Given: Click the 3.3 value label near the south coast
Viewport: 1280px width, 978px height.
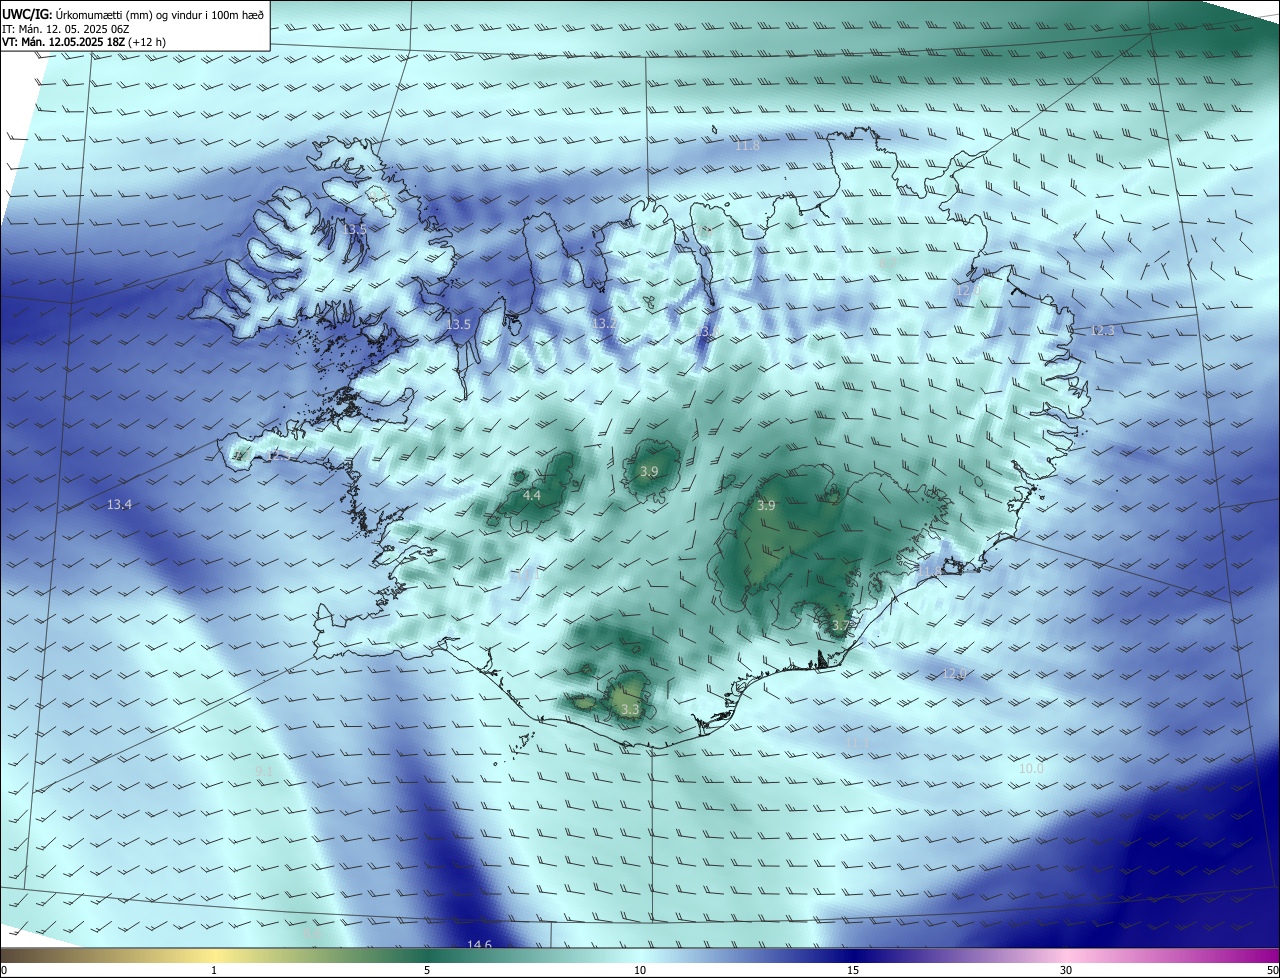Looking at the screenshot, I should (630, 710).
